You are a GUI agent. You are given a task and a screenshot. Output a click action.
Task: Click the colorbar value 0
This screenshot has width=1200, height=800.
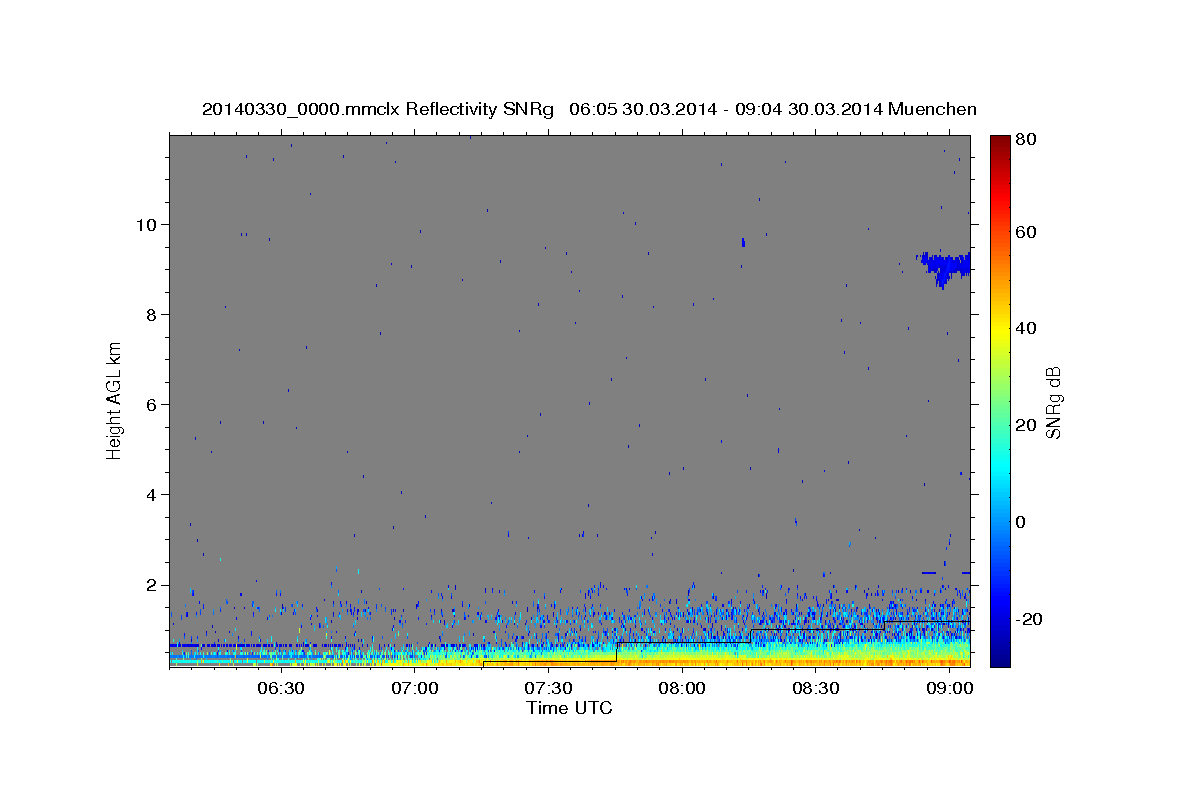1020,522
